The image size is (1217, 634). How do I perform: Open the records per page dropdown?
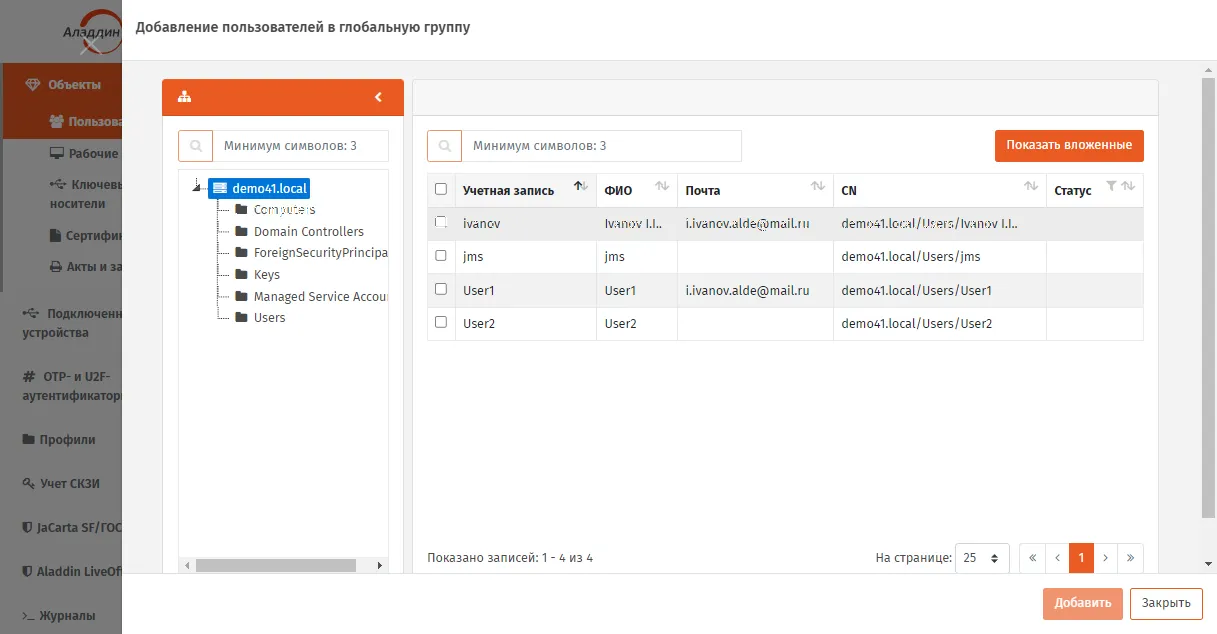pos(982,558)
